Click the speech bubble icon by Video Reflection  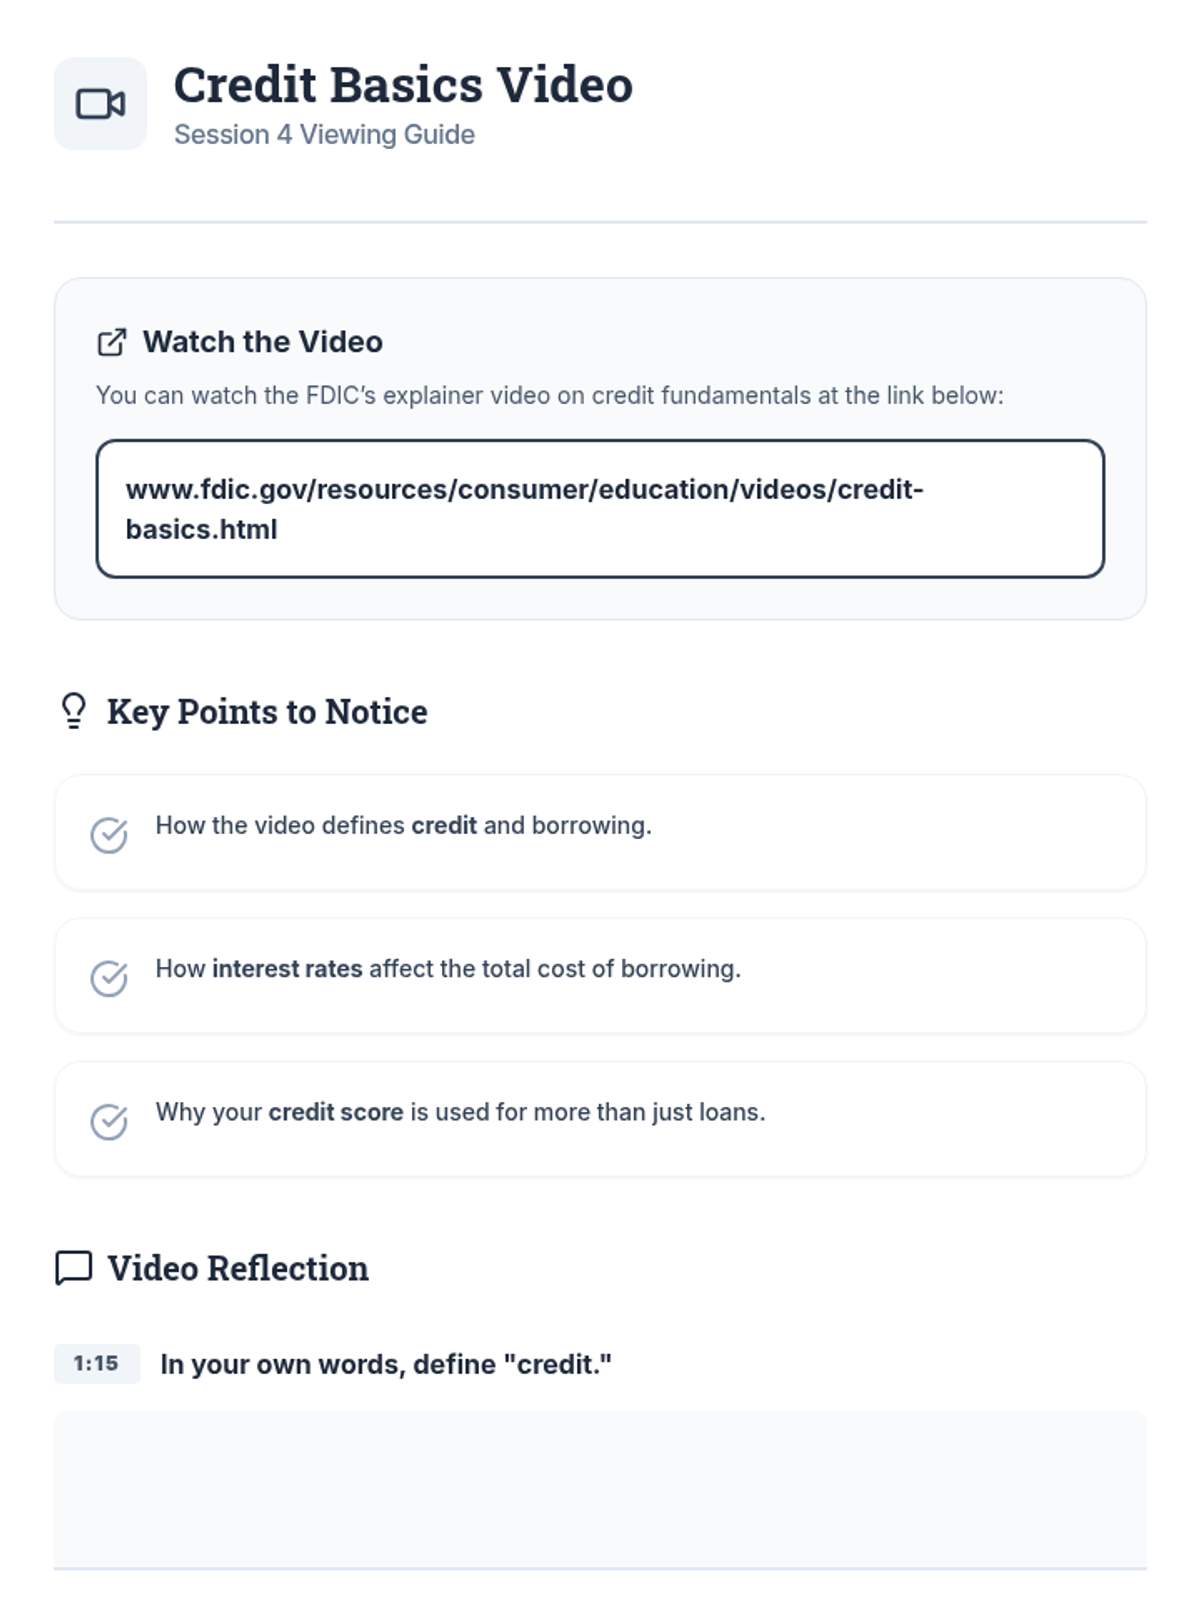(x=73, y=1267)
